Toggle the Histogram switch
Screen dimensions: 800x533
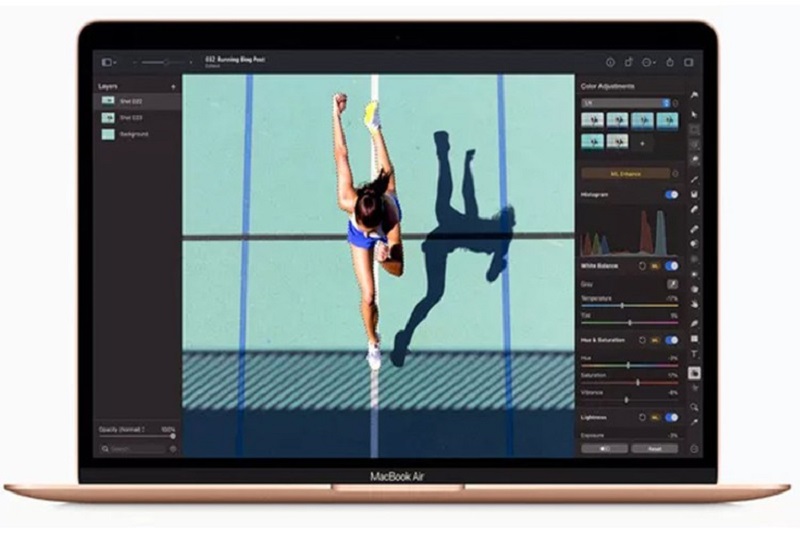[672, 194]
